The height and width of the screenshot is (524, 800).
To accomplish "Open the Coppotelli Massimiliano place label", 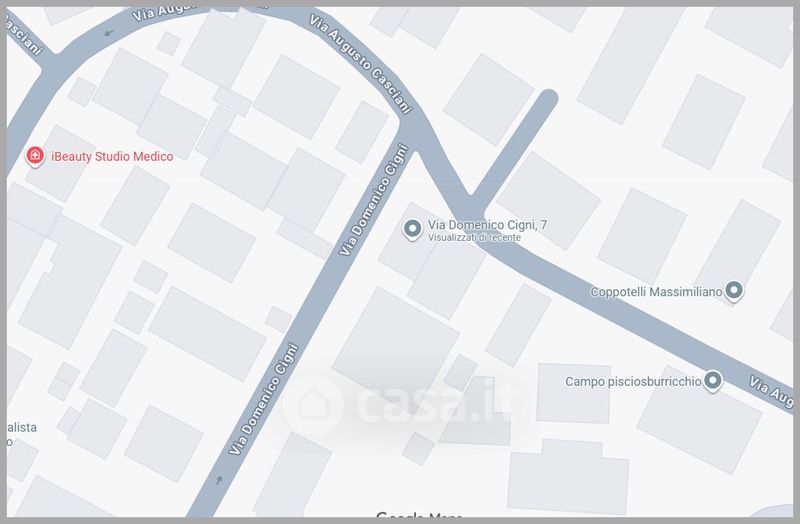I will click(656, 292).
